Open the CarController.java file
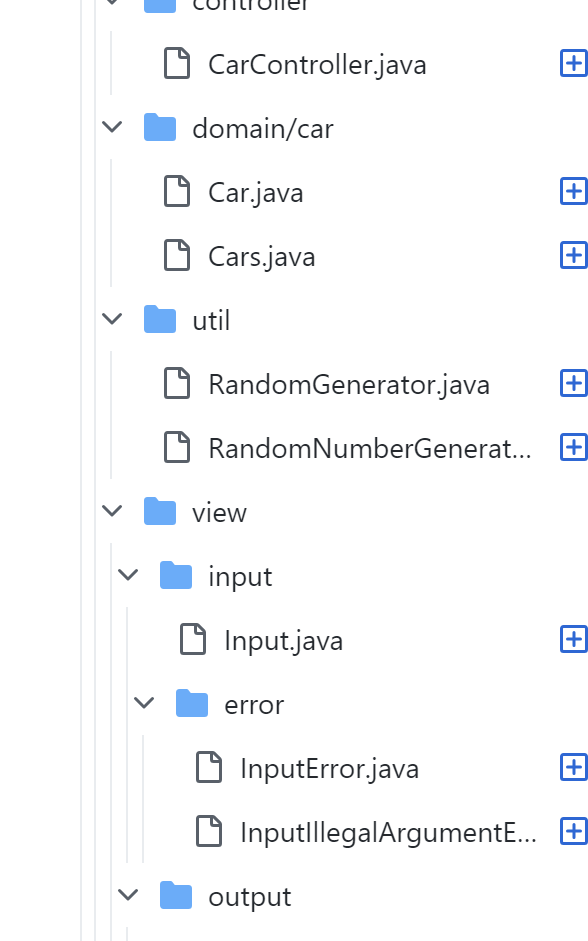Viewport: 588px width, 941px height. coord(317,65)
